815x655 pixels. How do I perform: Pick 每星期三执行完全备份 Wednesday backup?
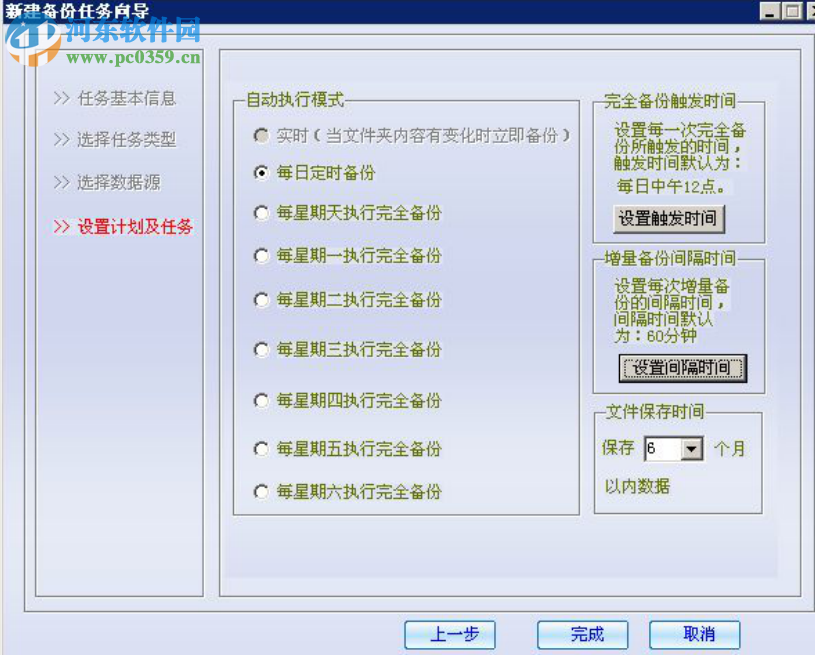coord(261,349)
